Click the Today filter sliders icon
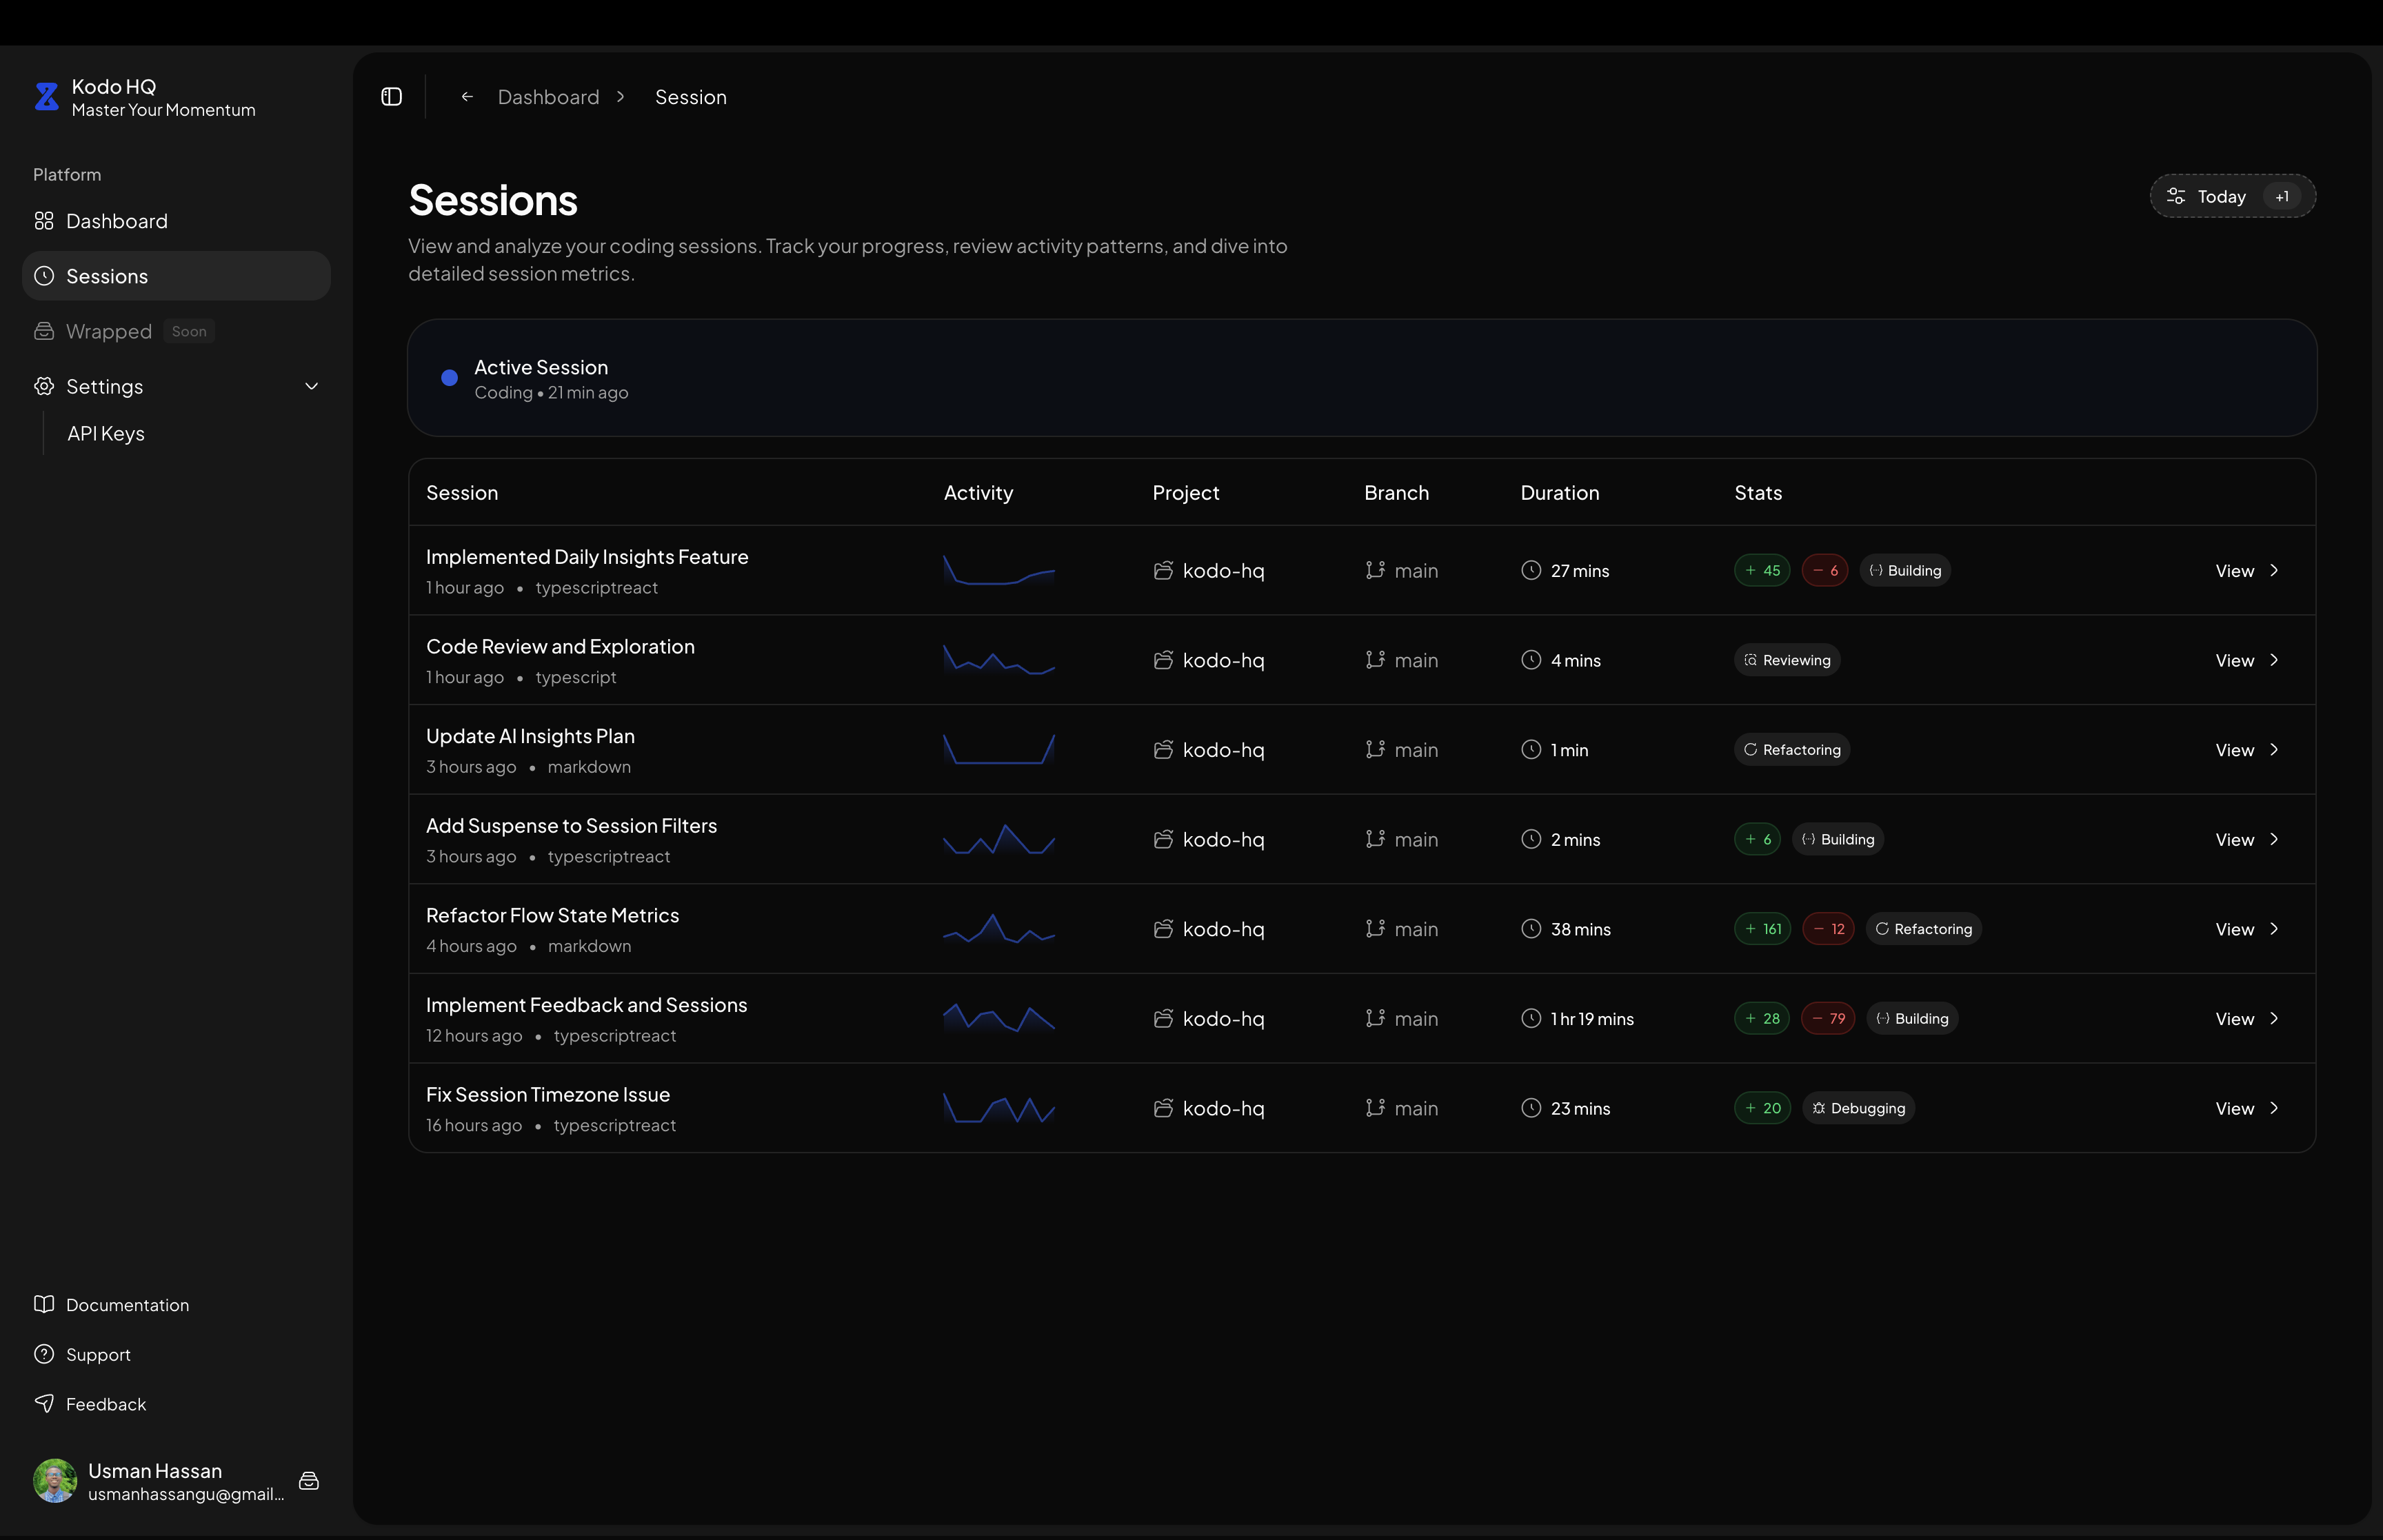 [2175, 196]
